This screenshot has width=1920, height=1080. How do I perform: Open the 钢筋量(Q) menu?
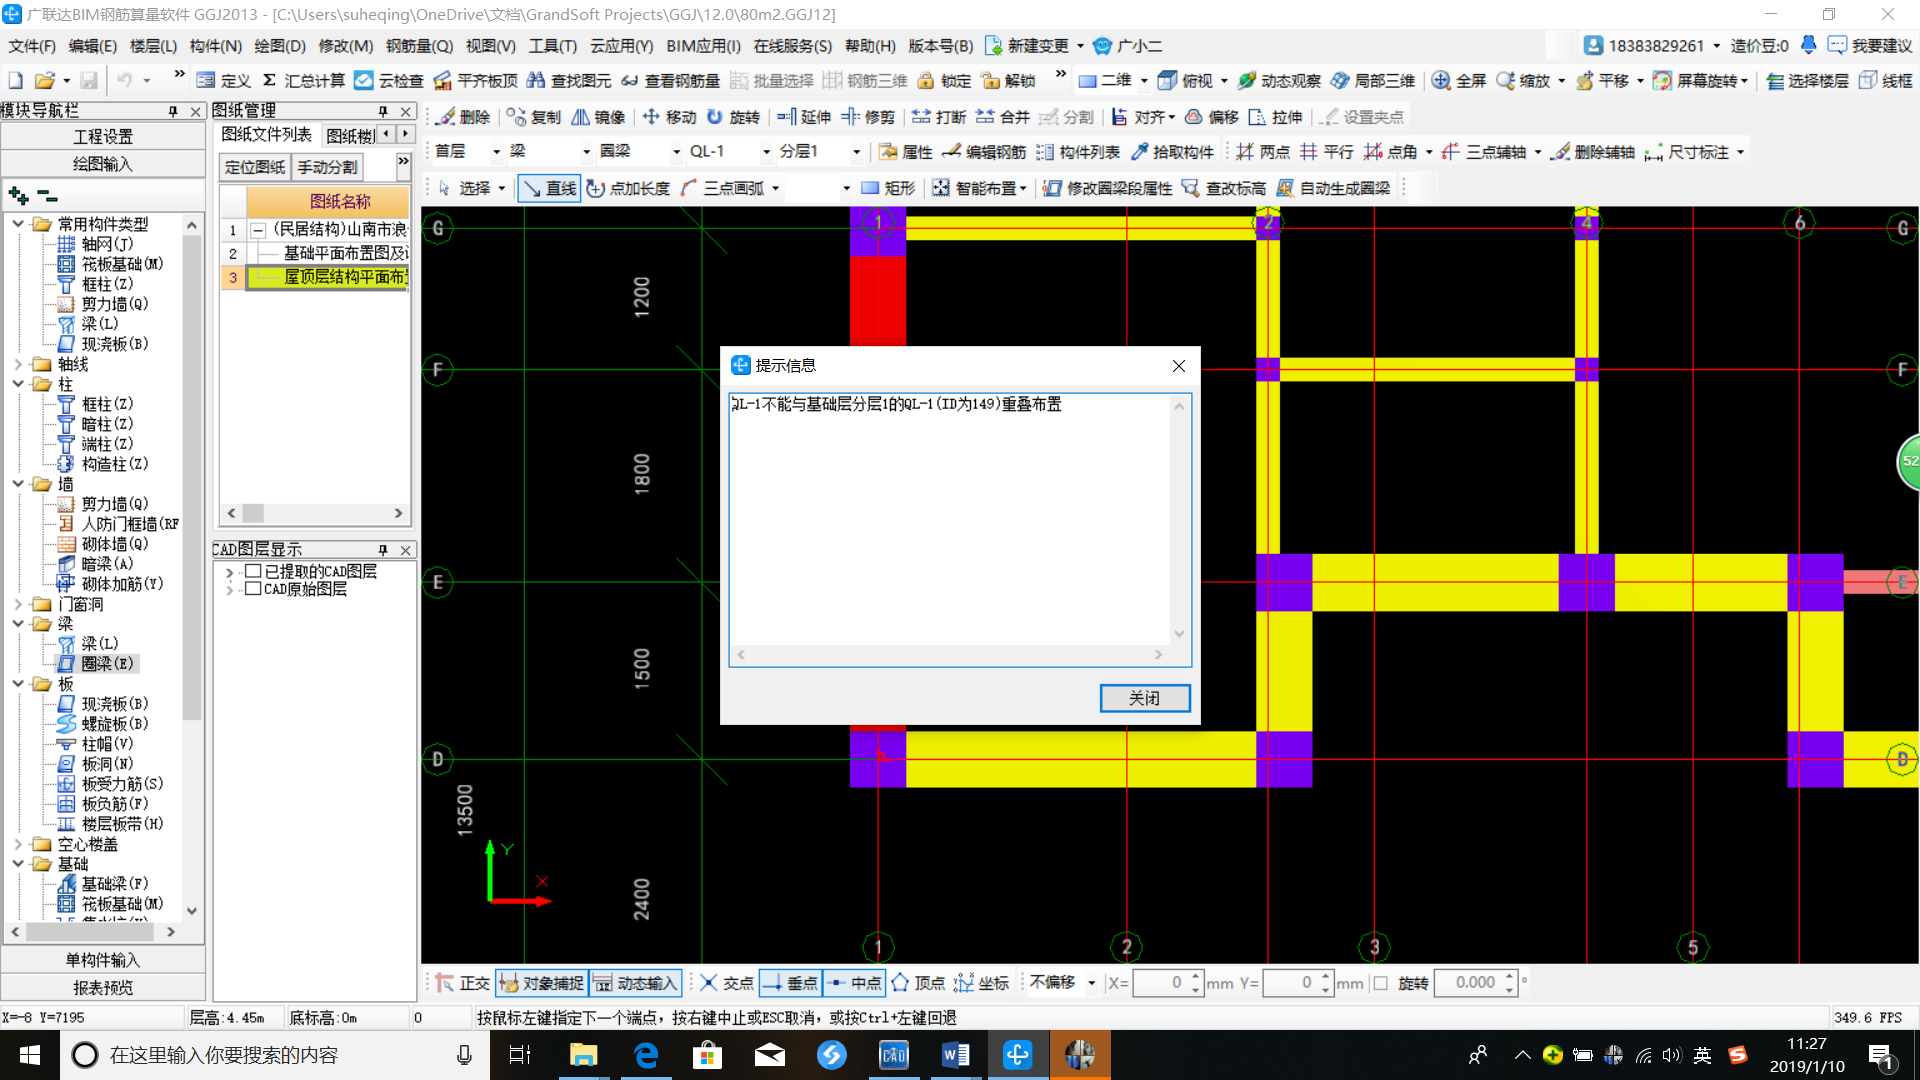[419, 46]
